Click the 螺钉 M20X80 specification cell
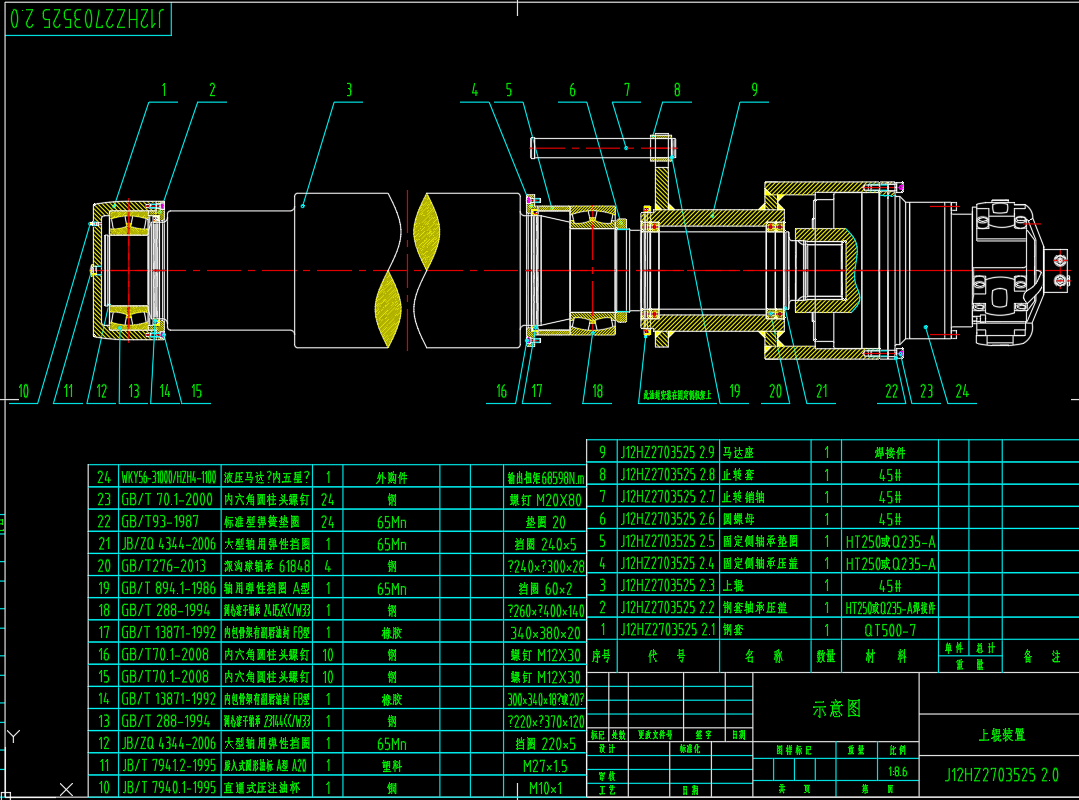The width and height of the screenshot is (1079, 800). [x=544, y=499]
